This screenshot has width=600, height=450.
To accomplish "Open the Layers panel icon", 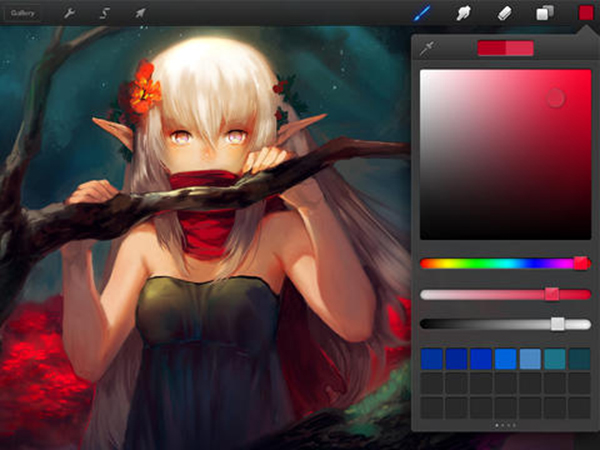I will 545,13.
